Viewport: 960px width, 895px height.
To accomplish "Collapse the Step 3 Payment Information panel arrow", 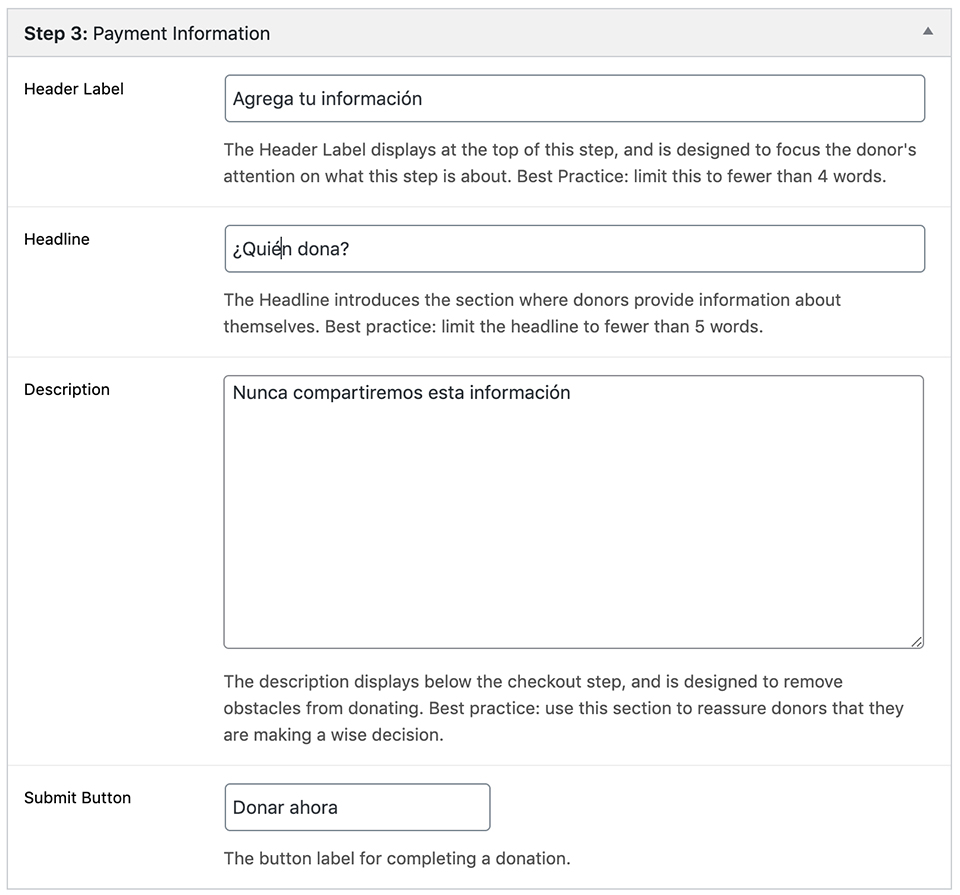I will (x=928, y=31).
